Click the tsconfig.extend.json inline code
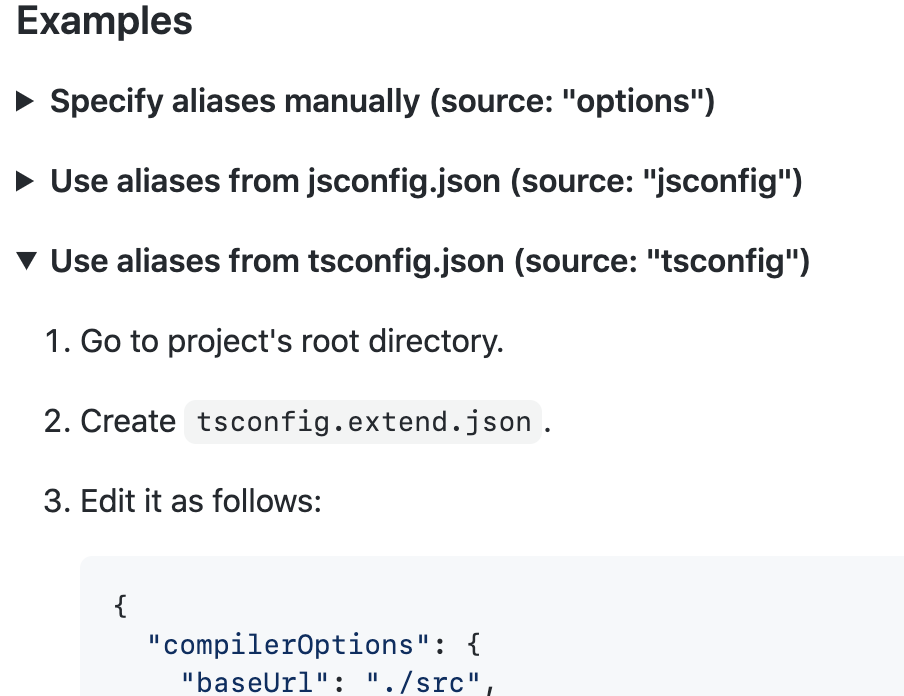 click(363, 422)
